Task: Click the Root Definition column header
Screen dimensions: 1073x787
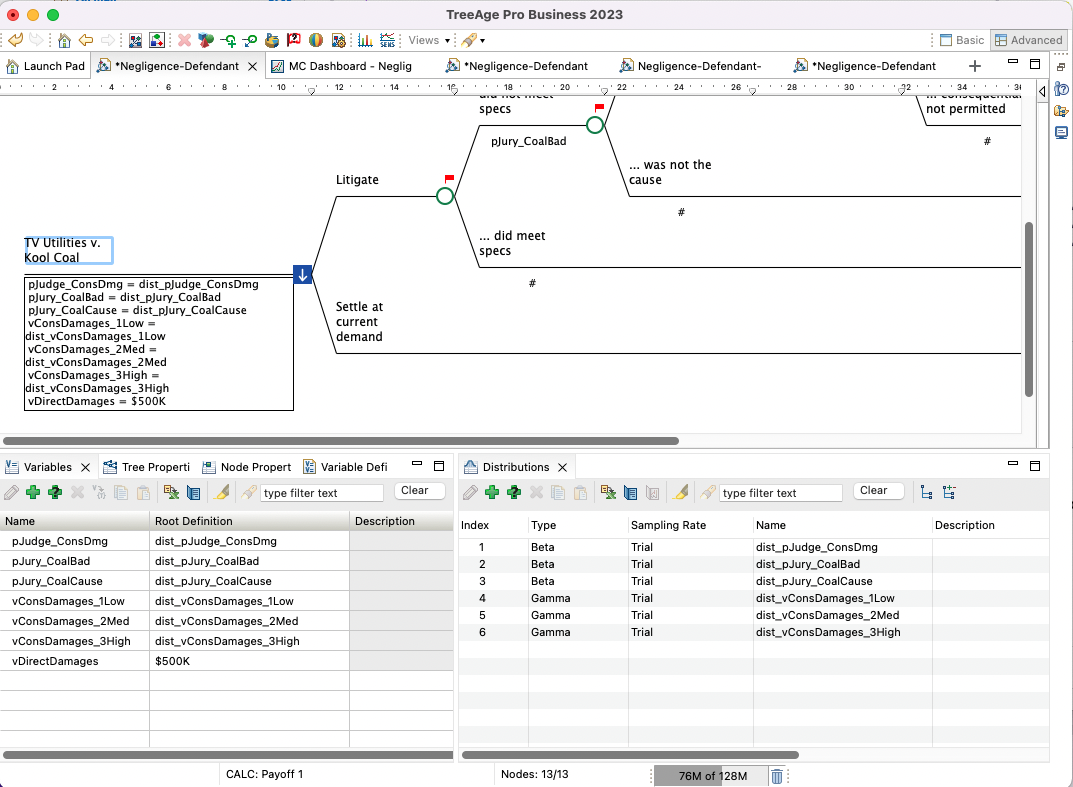Action: pos(249,521)
